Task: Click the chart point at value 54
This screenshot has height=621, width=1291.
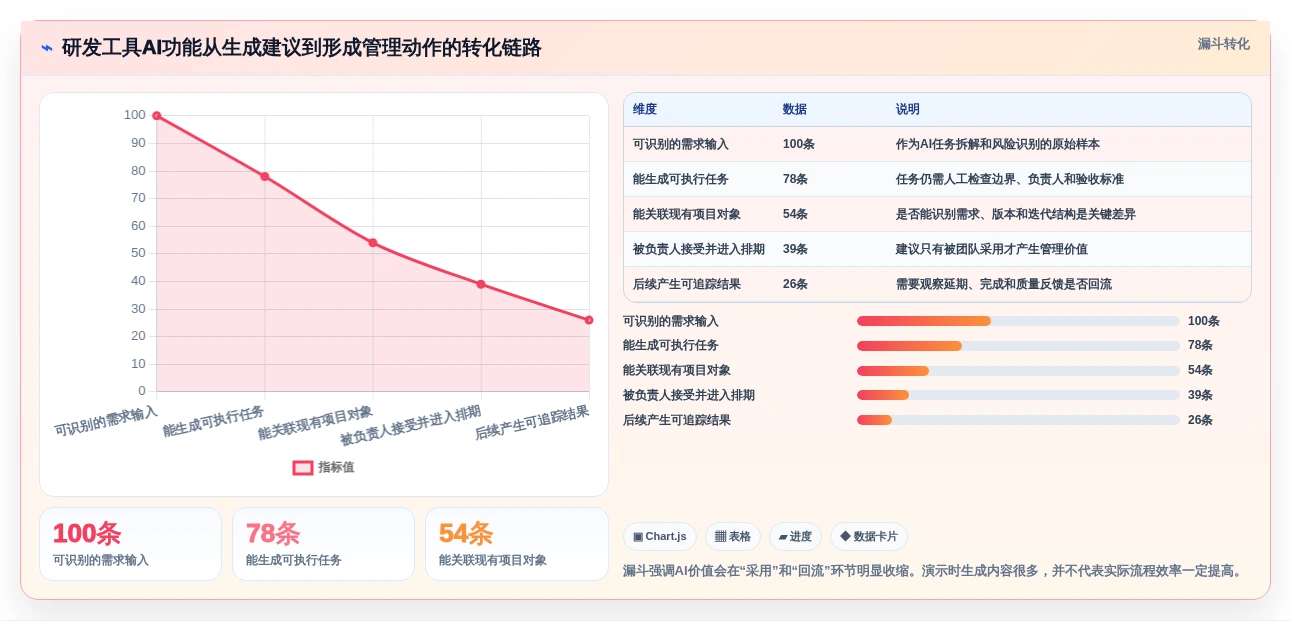Action: point(373,243)
